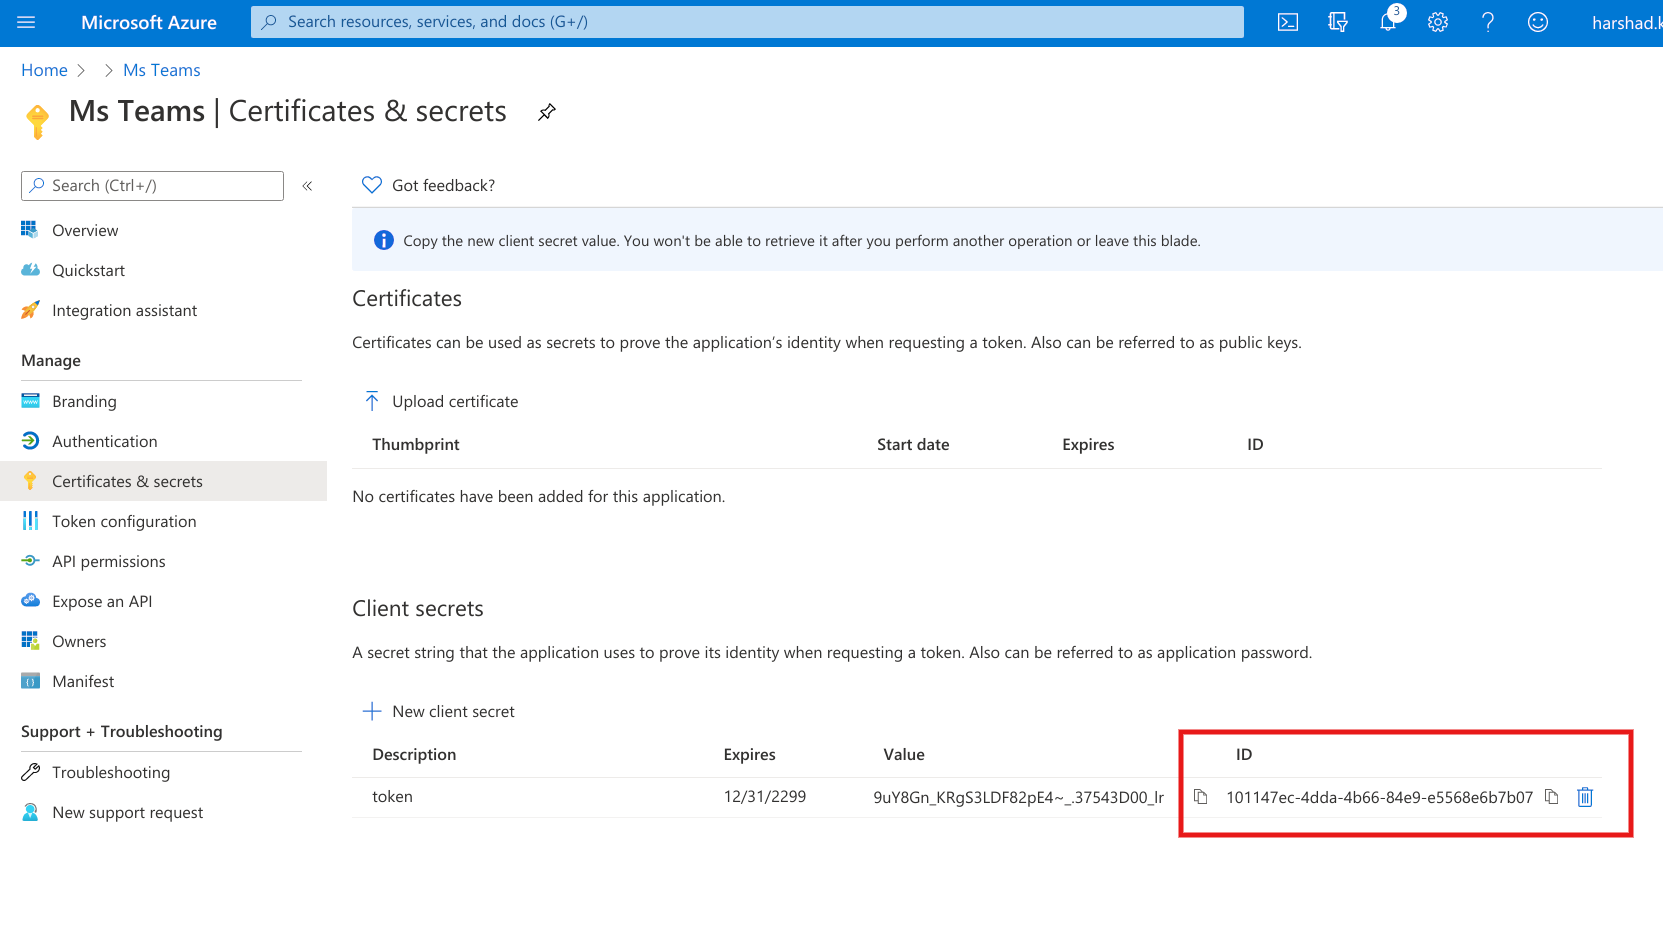1663x935 pixels.
Task: Click the help question mark icon
Action: coord(1487,22)
